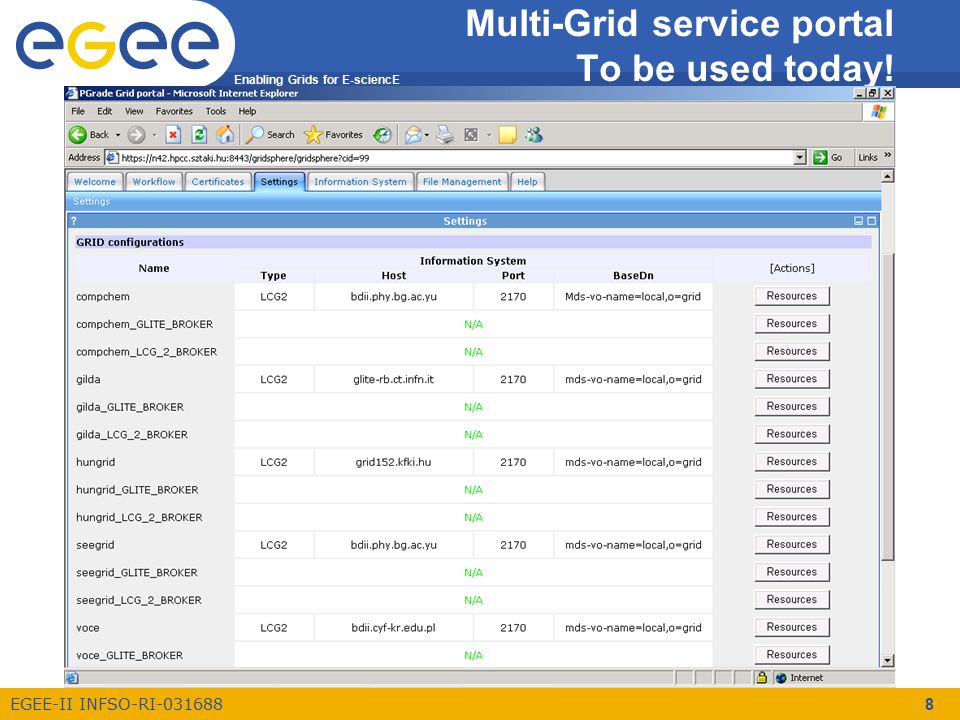
Task: Open the Tools menu
Action: pos(216,111)
